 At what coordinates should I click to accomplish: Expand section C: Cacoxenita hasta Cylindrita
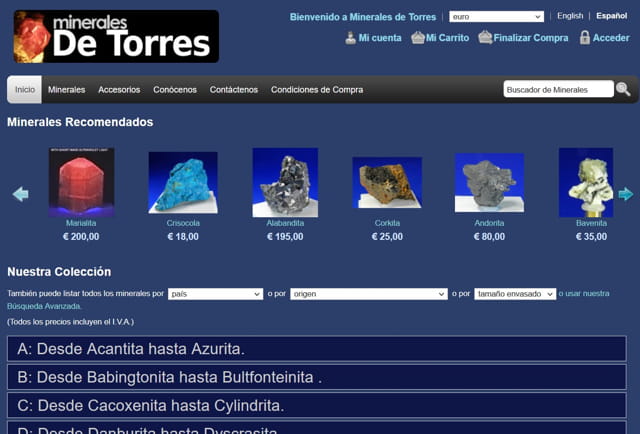coord(316,405)
